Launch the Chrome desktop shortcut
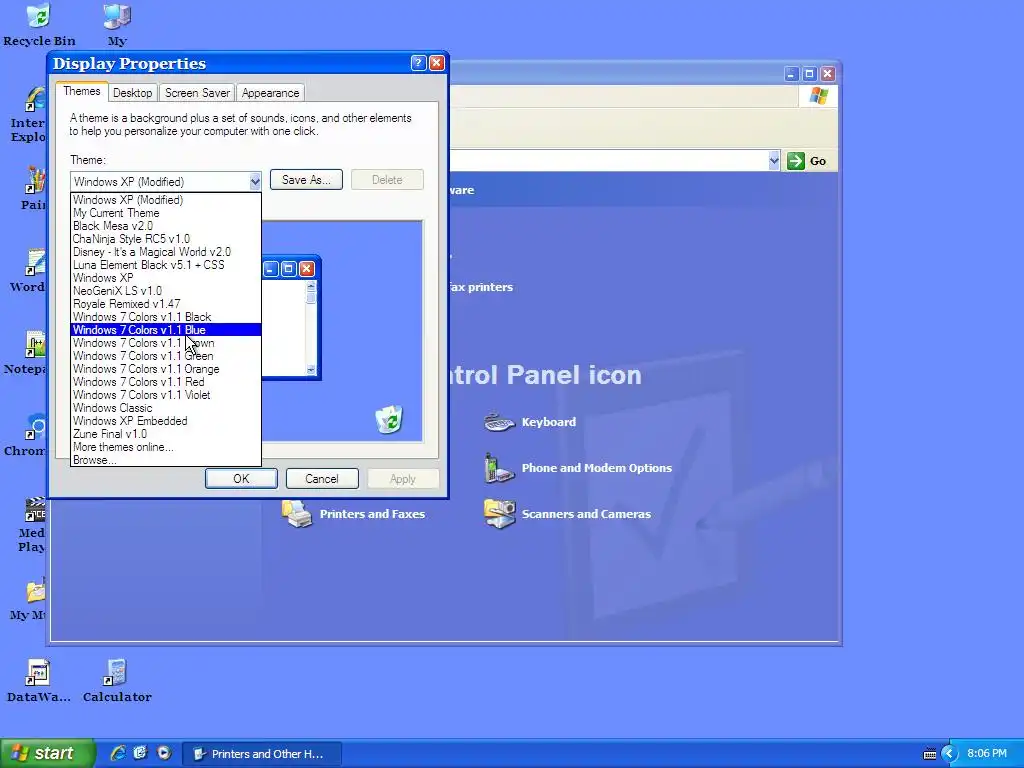The height and width of the screenshot is (768, 1024). point(26,435)
